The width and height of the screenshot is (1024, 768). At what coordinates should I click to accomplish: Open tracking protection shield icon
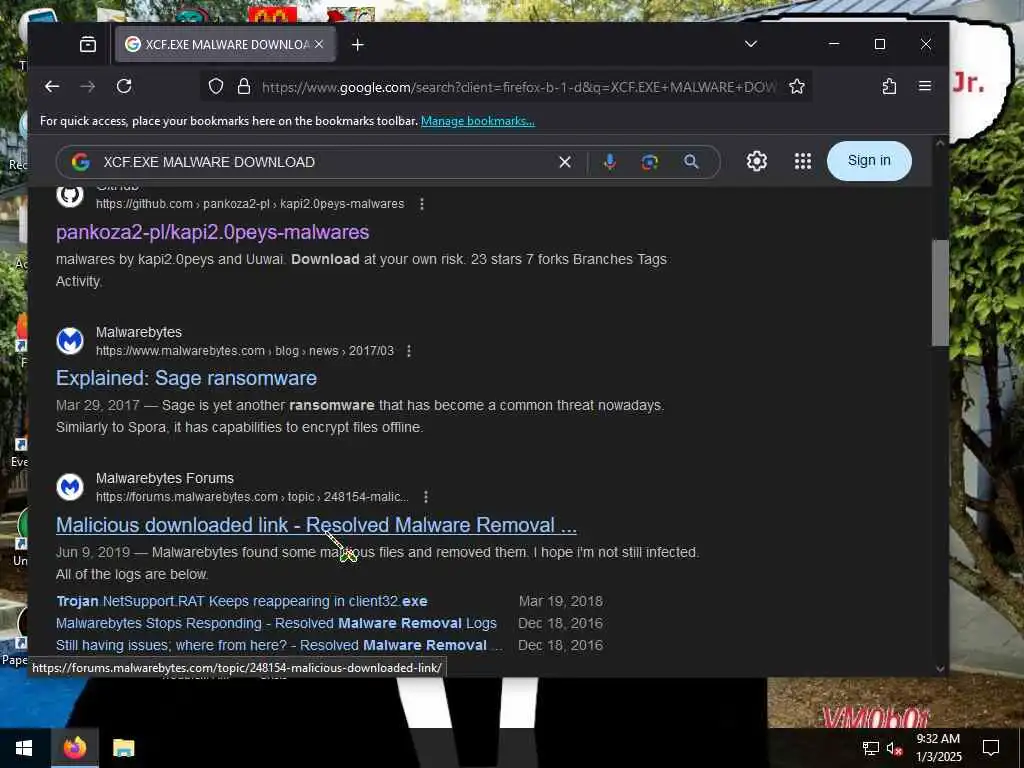(x=216, y=86)
